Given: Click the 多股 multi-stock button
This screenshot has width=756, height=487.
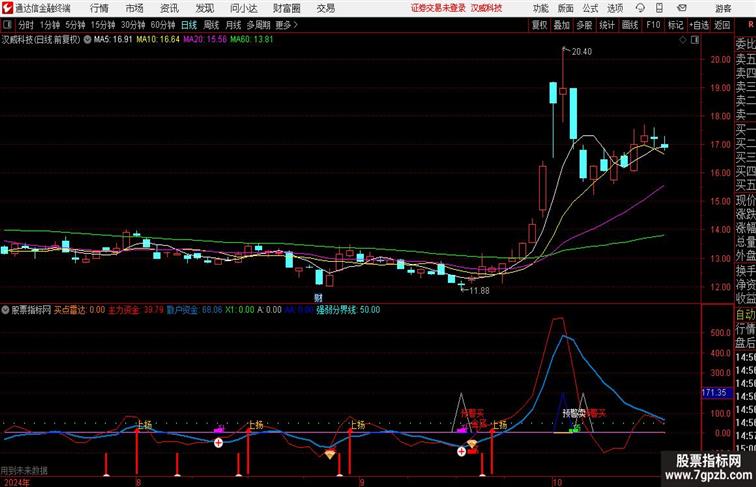Looking at the screenshot, I should 584,25.
